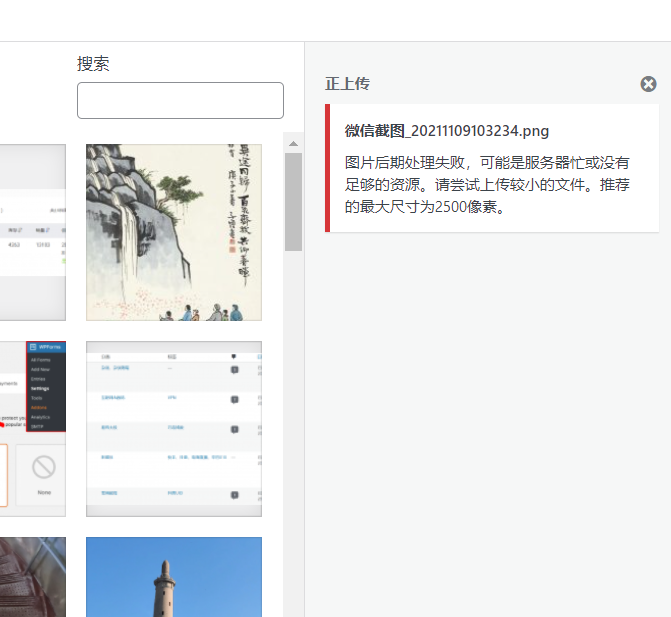Click the 搜索 search input box
671x617 pixels.
click(180, 100)
